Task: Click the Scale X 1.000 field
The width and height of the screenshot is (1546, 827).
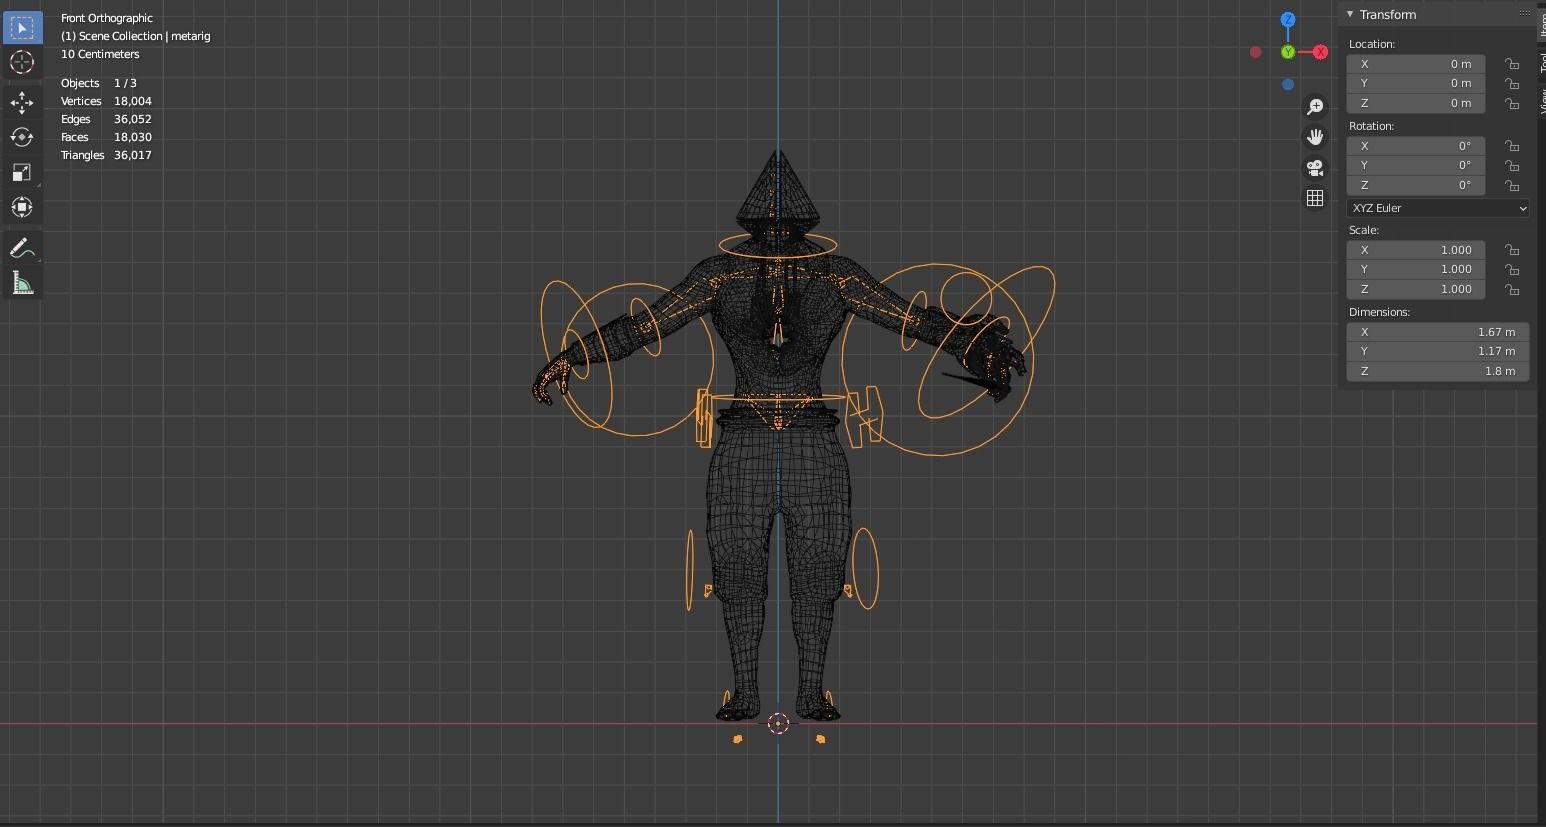Action: coord(1415,250)
